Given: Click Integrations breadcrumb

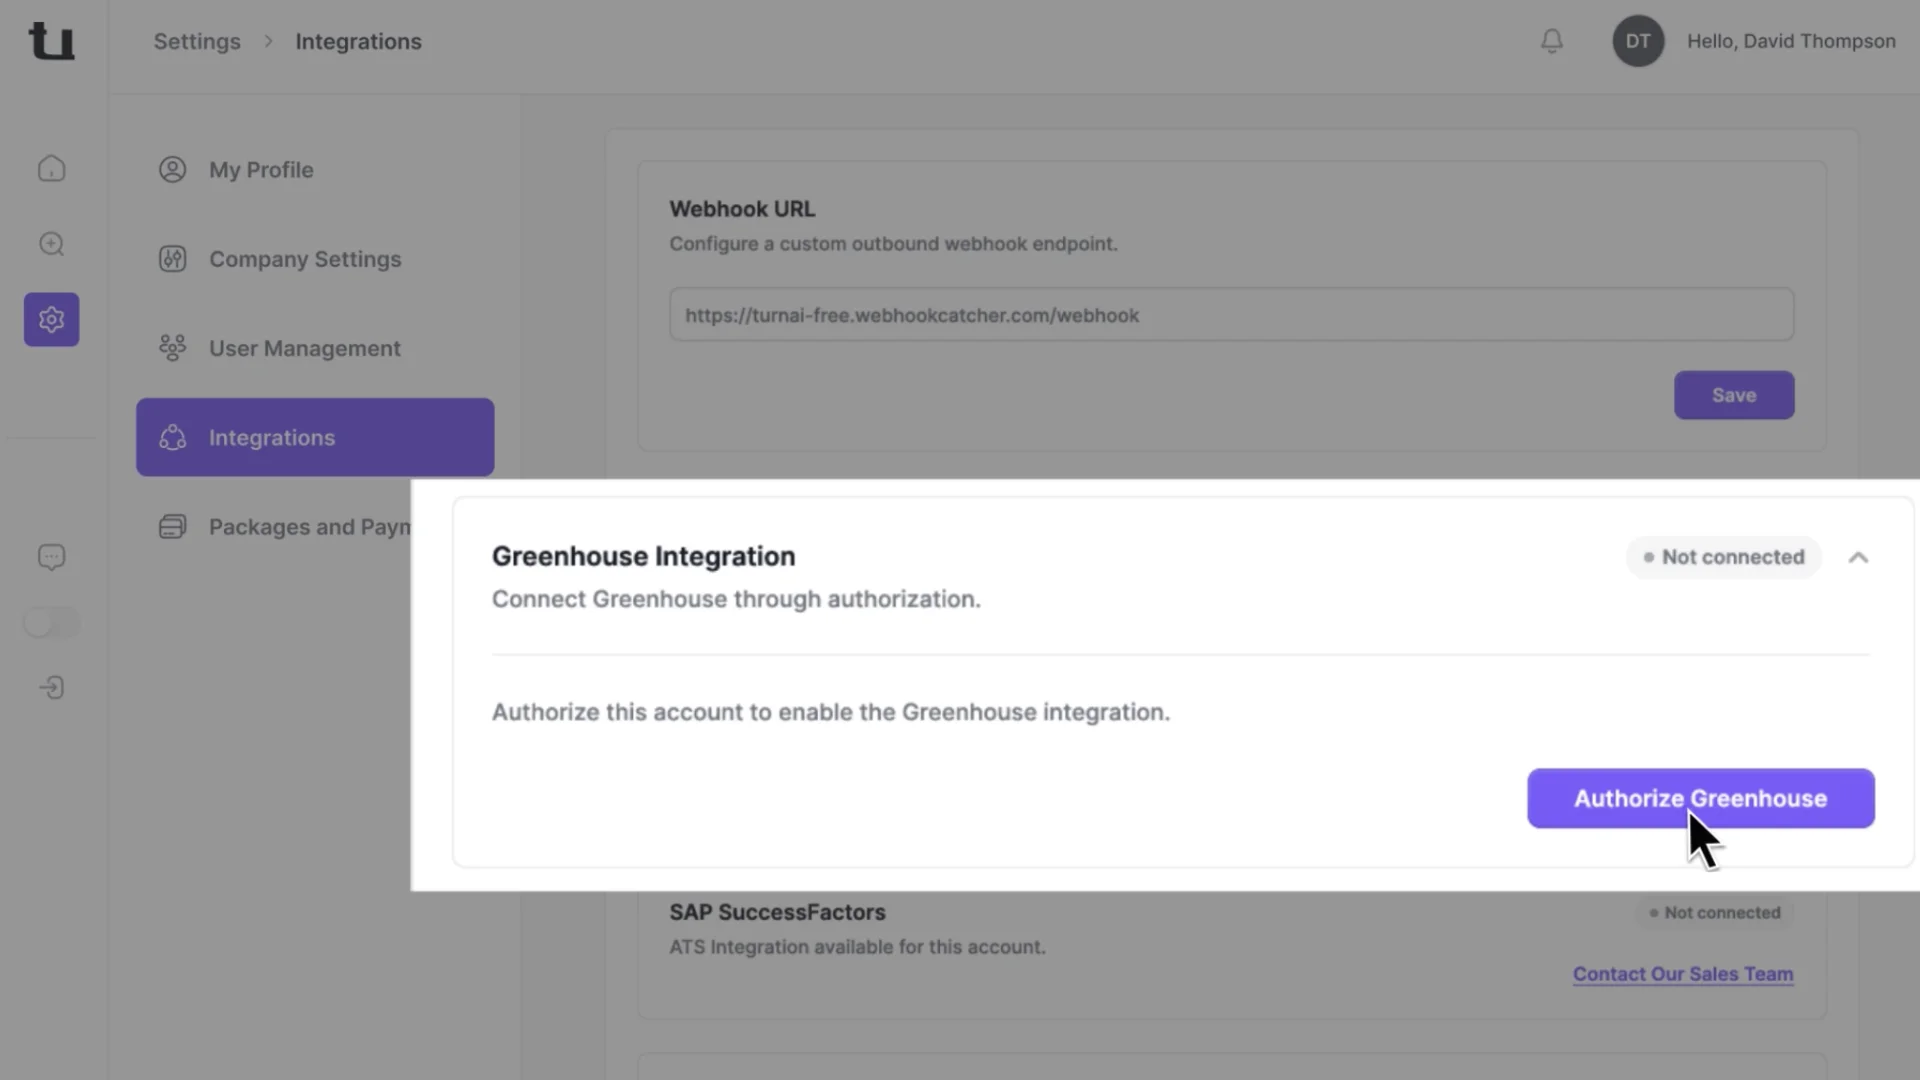Looking at the screenshot, I should 358,41.
